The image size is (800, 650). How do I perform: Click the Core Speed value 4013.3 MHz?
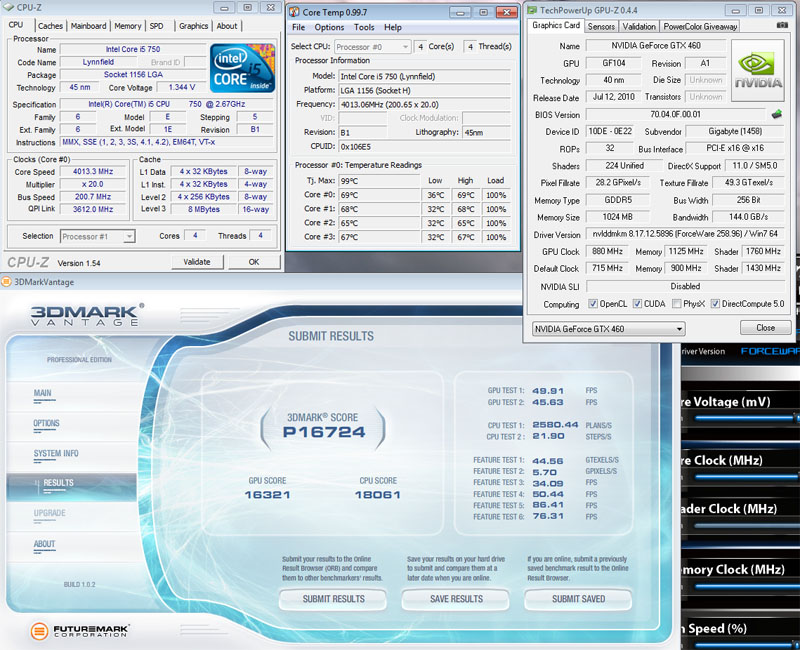point(93,172)
